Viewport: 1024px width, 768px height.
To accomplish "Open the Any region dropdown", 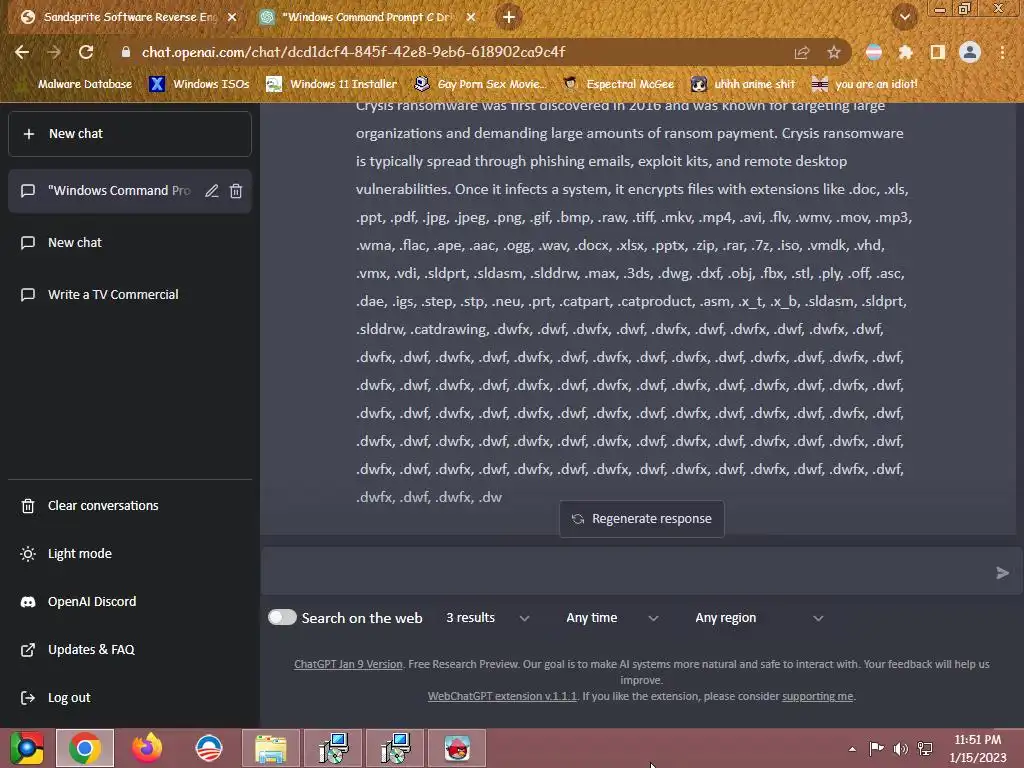I will [x=759, y=618].
